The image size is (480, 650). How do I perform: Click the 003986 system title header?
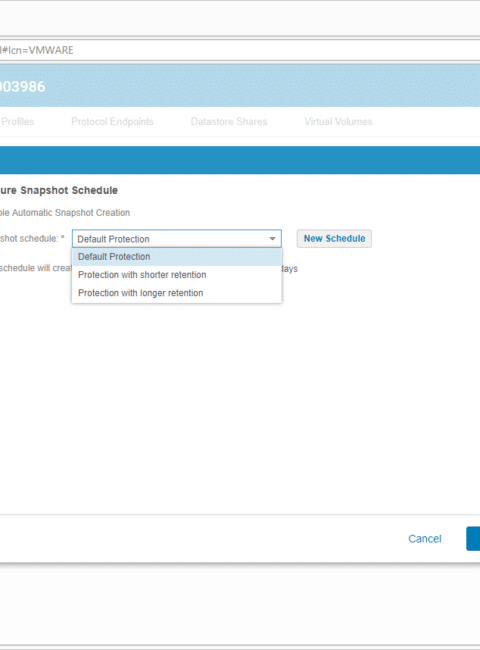[x=23, y=86]
